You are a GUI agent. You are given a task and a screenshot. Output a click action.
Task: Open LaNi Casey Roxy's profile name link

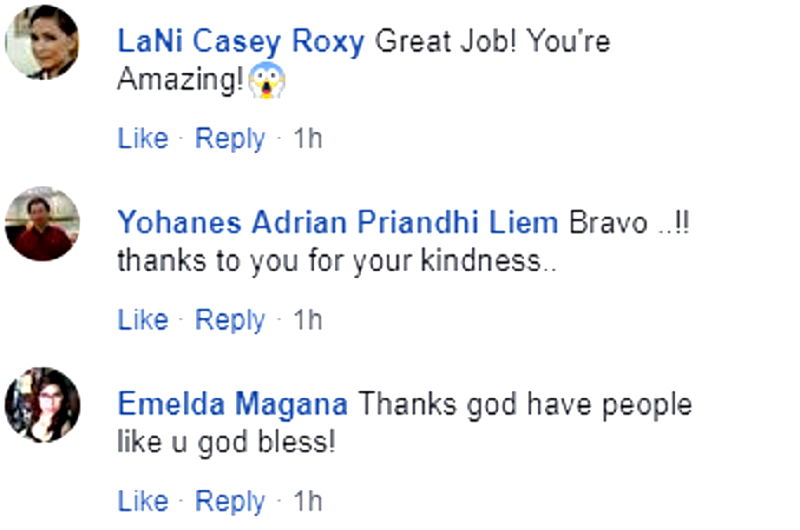241,43
